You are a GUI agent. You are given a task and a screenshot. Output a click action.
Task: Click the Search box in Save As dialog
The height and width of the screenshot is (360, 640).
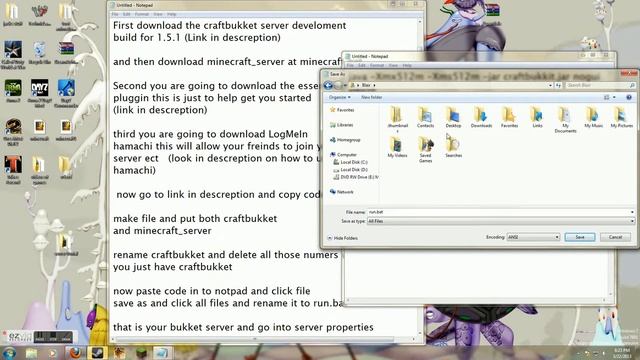[599, 85]
